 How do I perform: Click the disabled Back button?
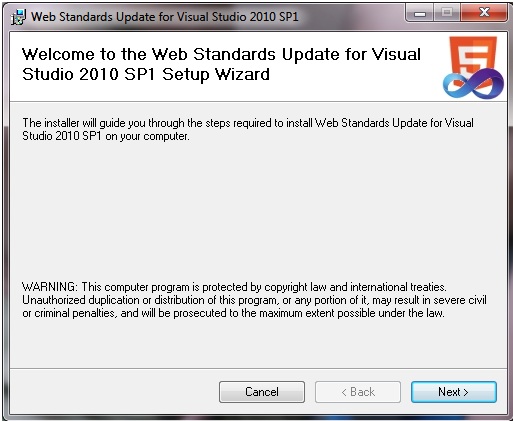point(358,392)
